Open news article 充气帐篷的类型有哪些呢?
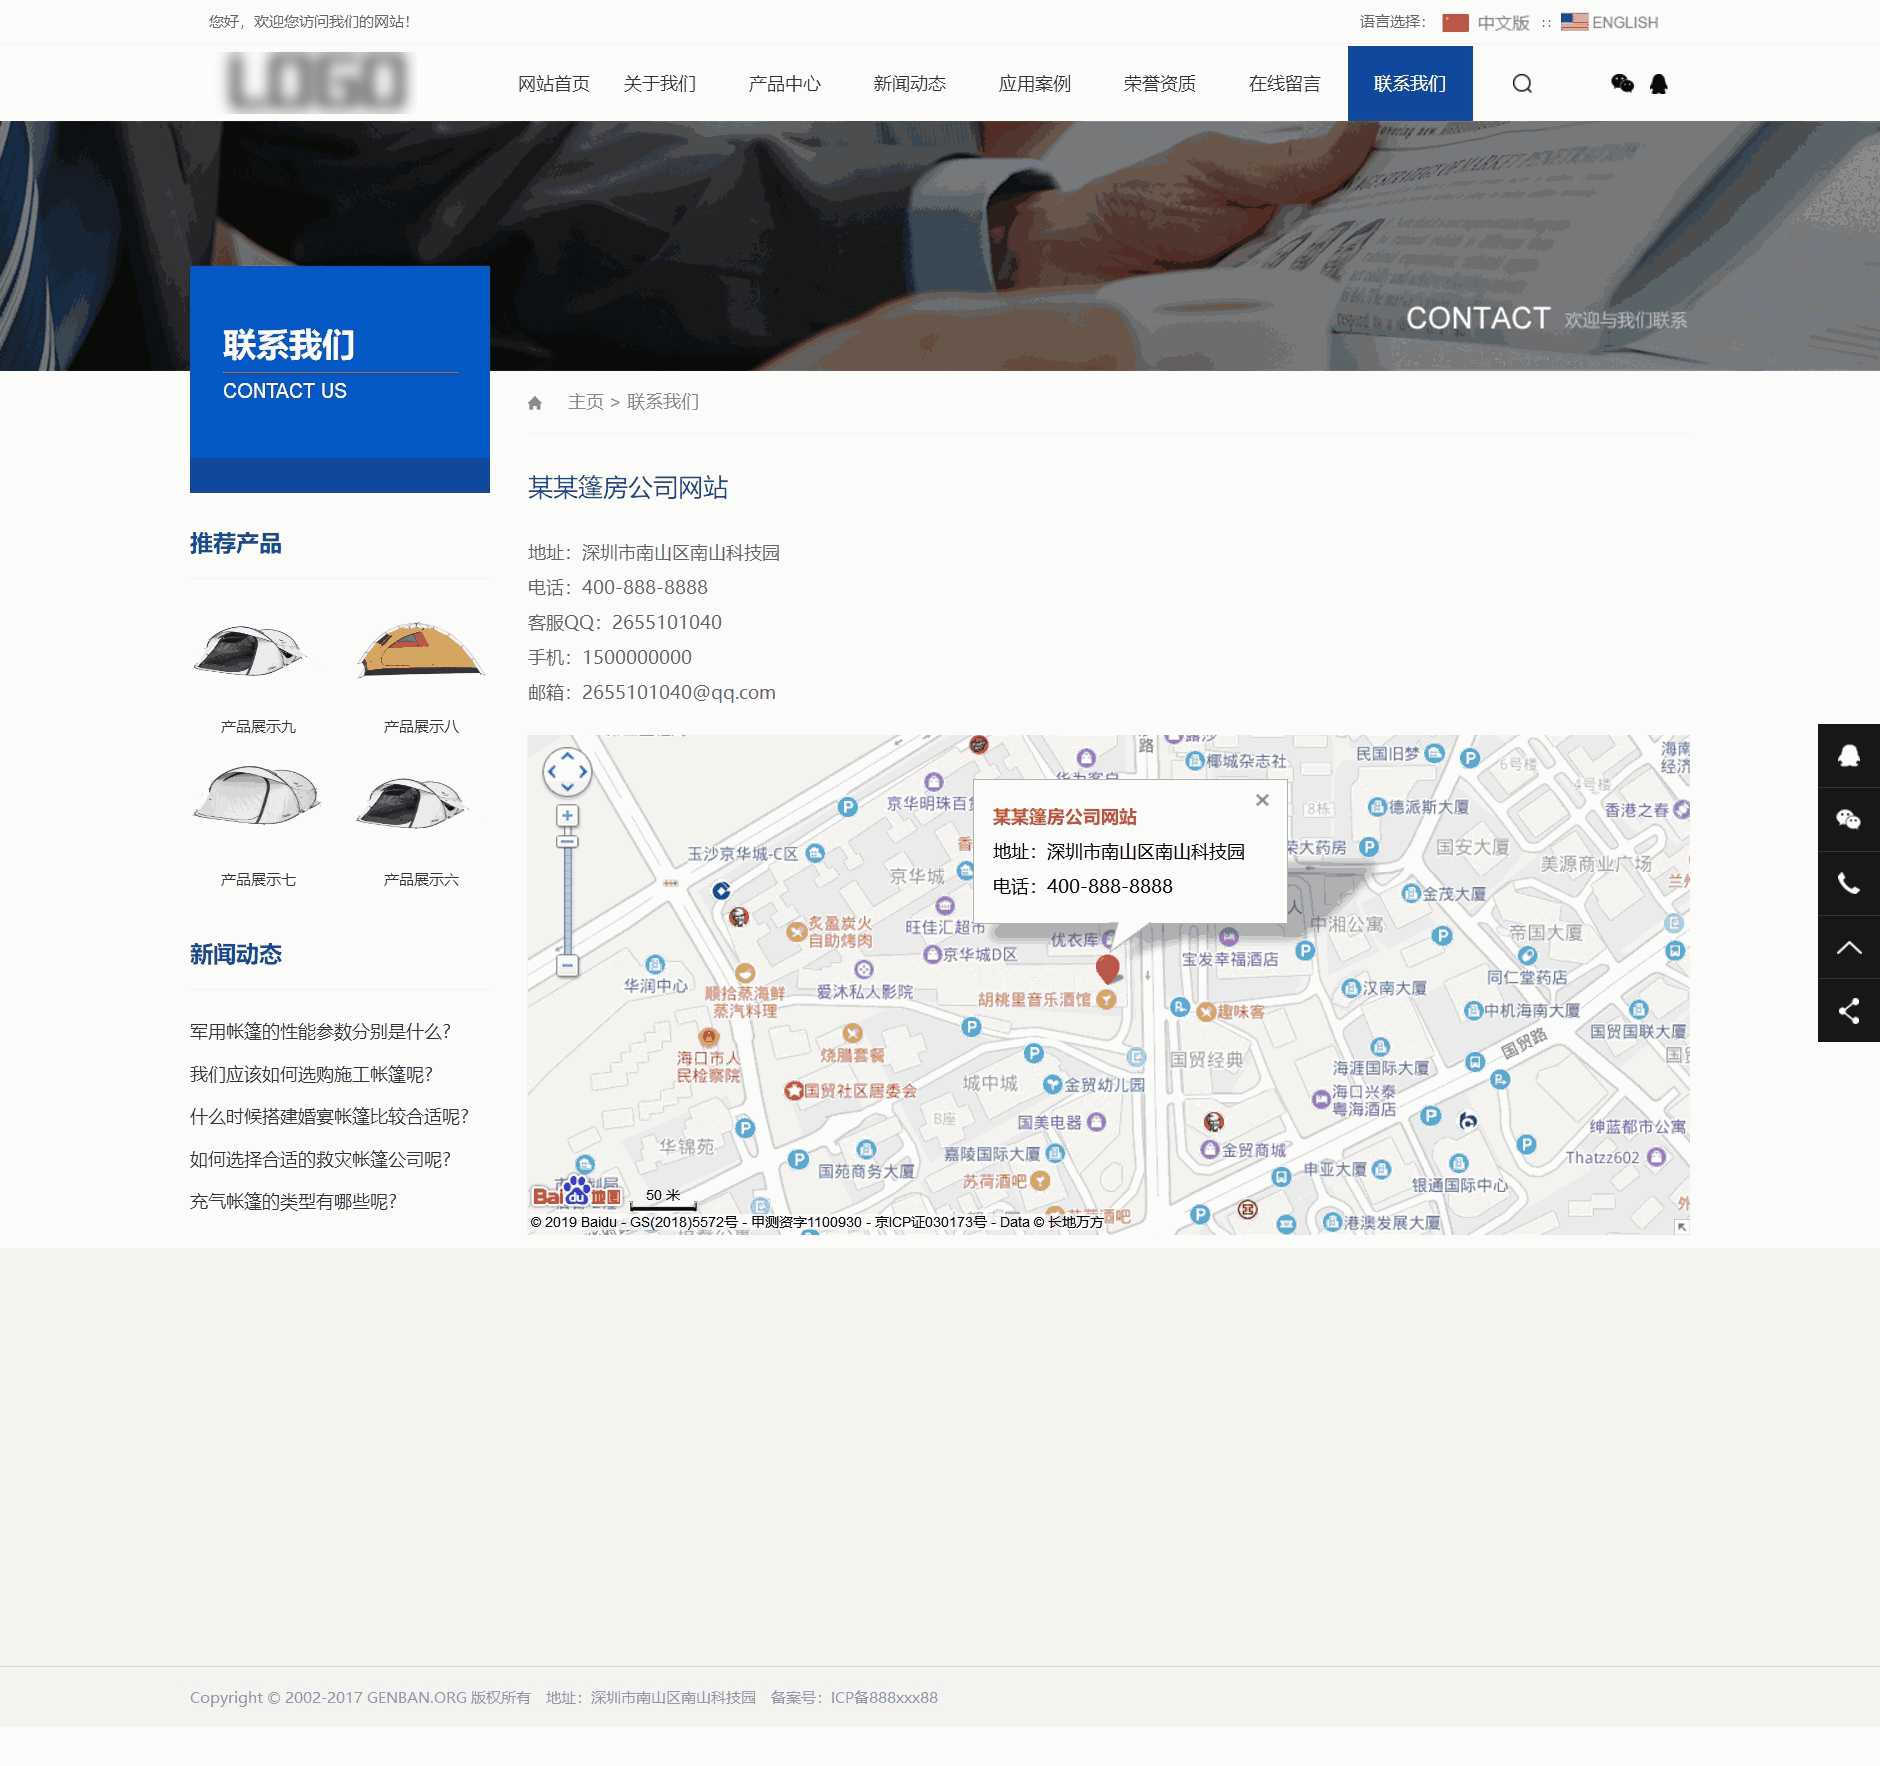This screenshot has width=1880, height=1766. click(293, 1202)
